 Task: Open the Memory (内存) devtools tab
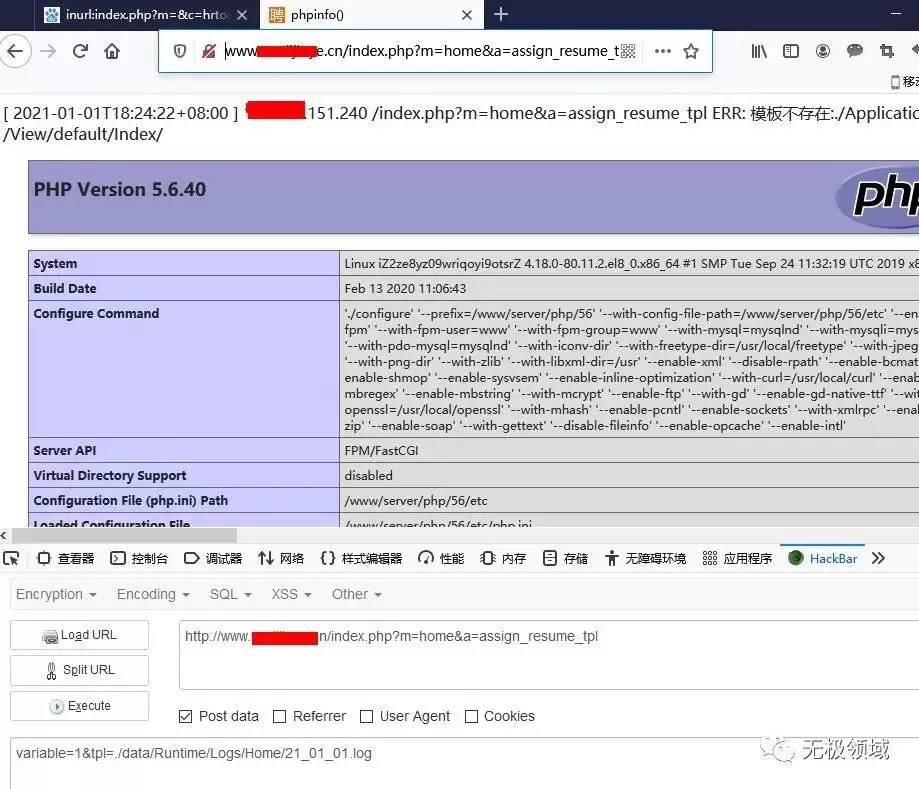point(503,559)
